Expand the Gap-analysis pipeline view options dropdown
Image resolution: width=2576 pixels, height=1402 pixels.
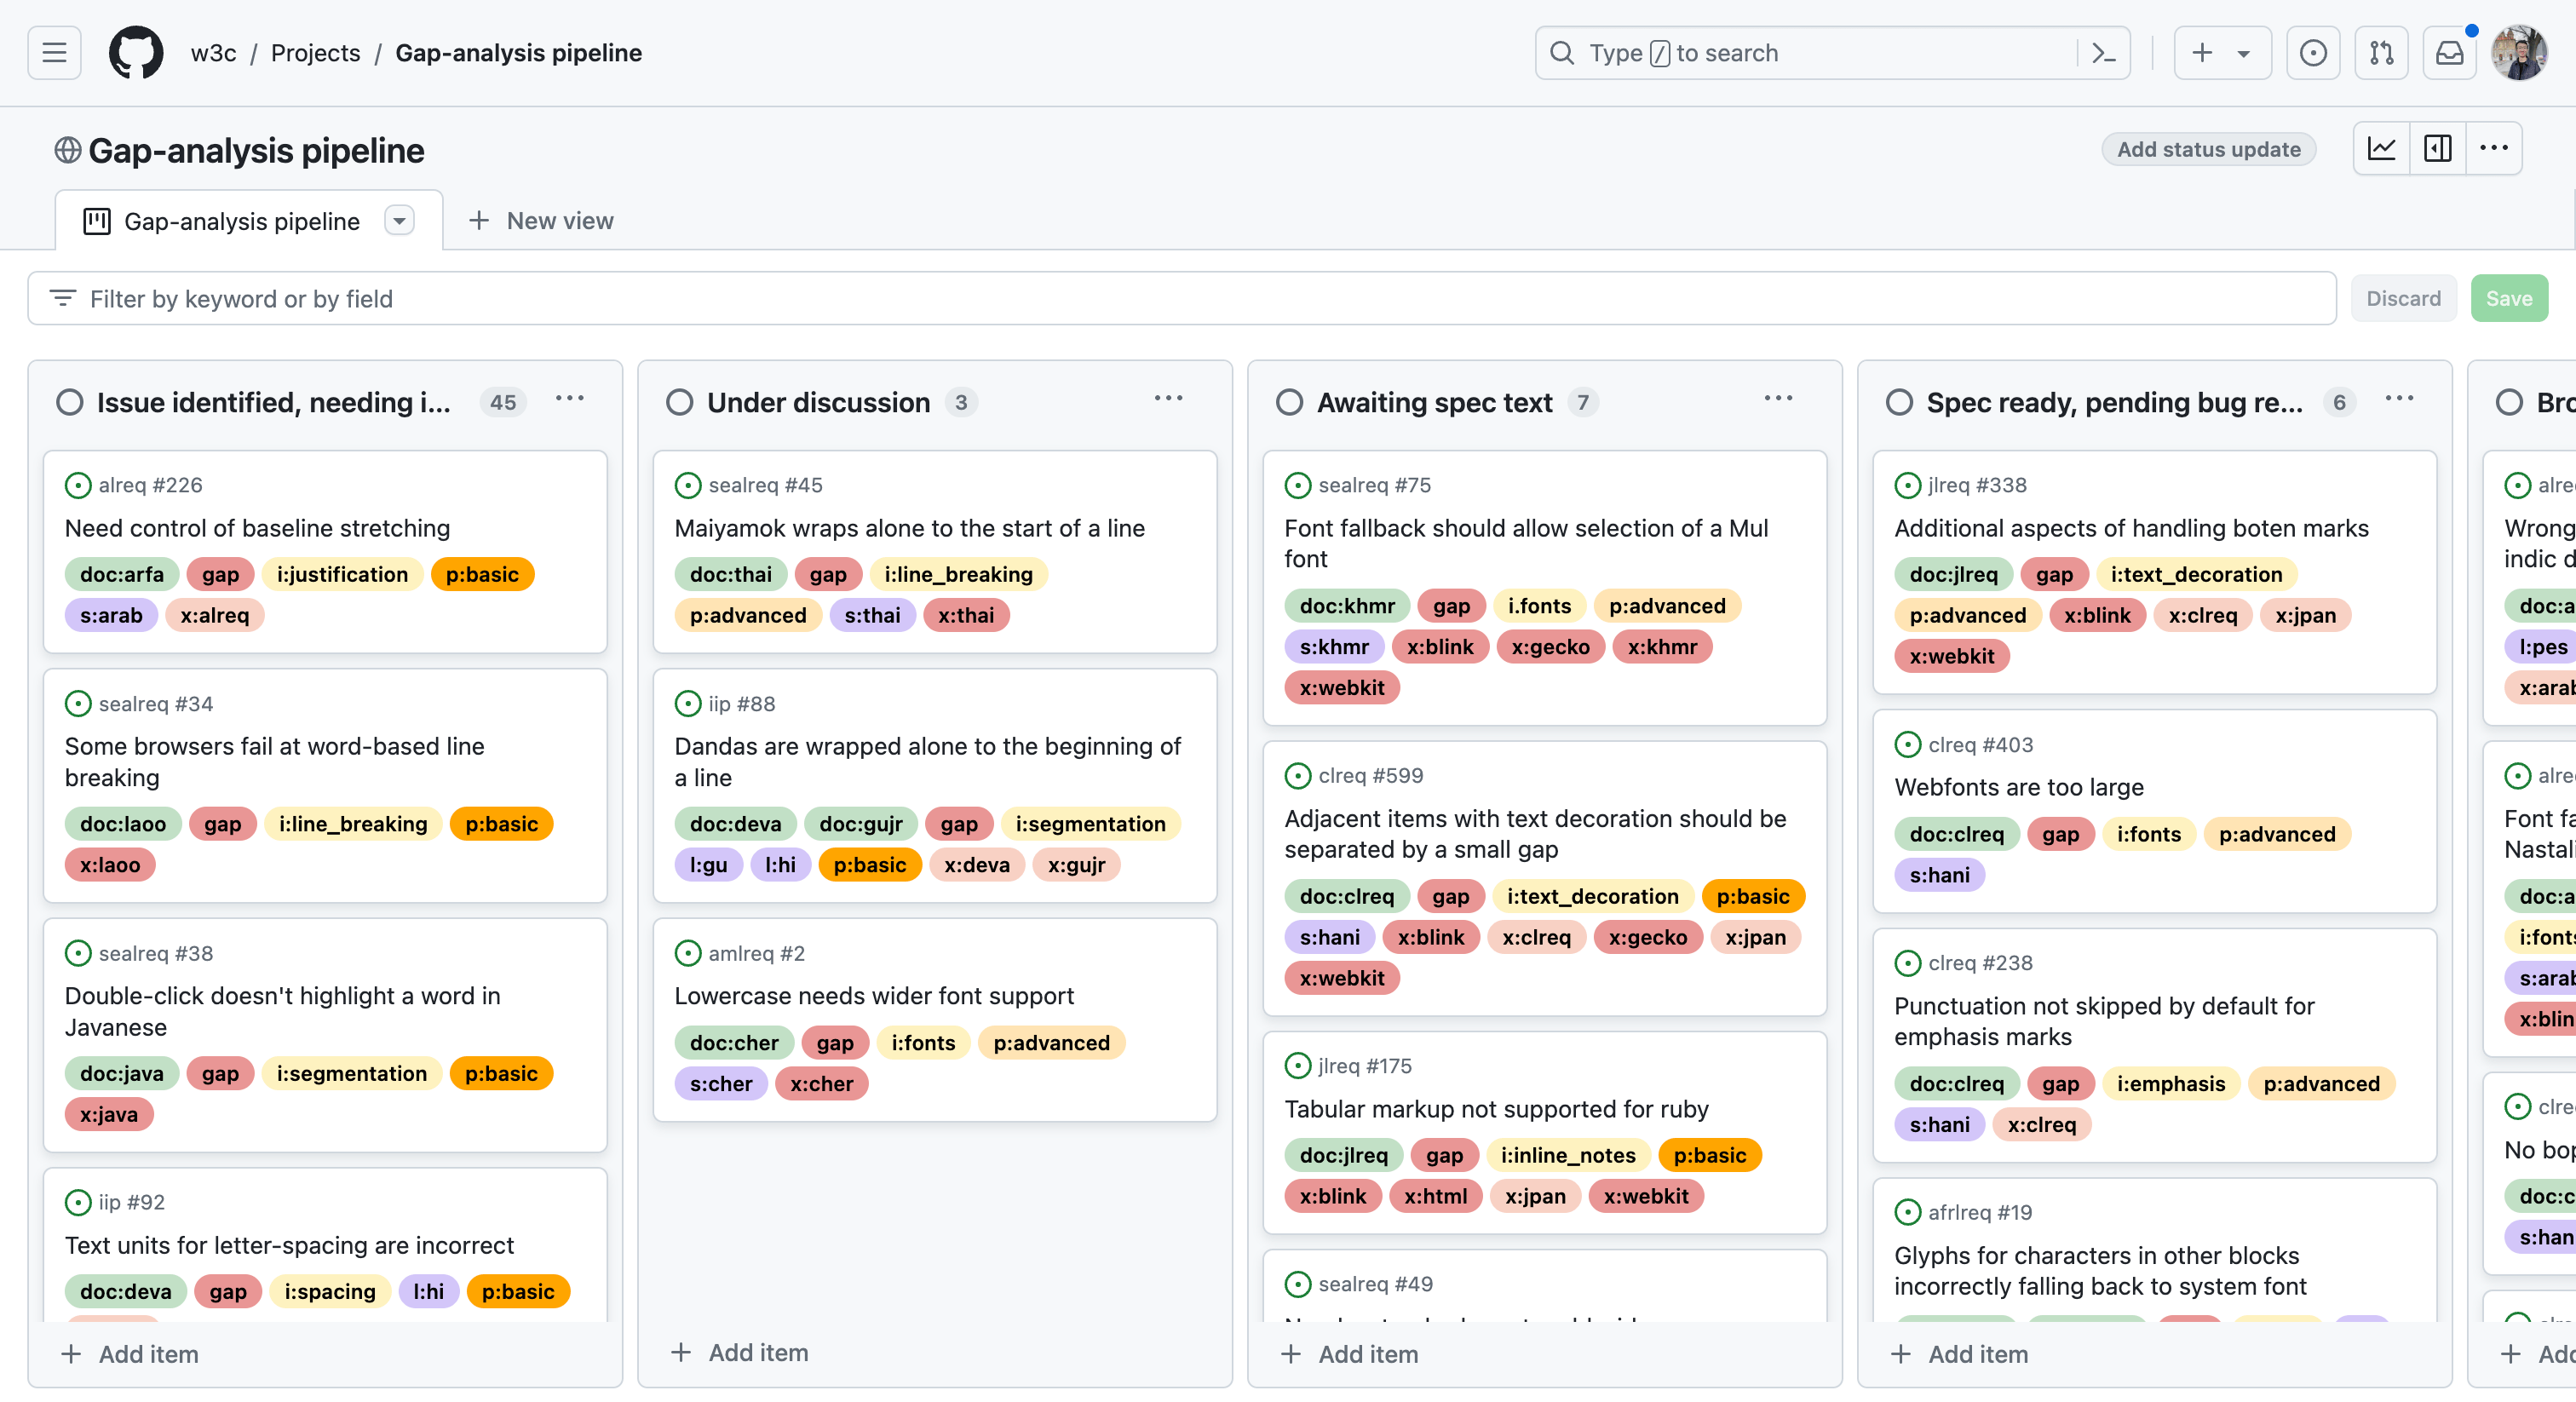(x=399, y=220)
